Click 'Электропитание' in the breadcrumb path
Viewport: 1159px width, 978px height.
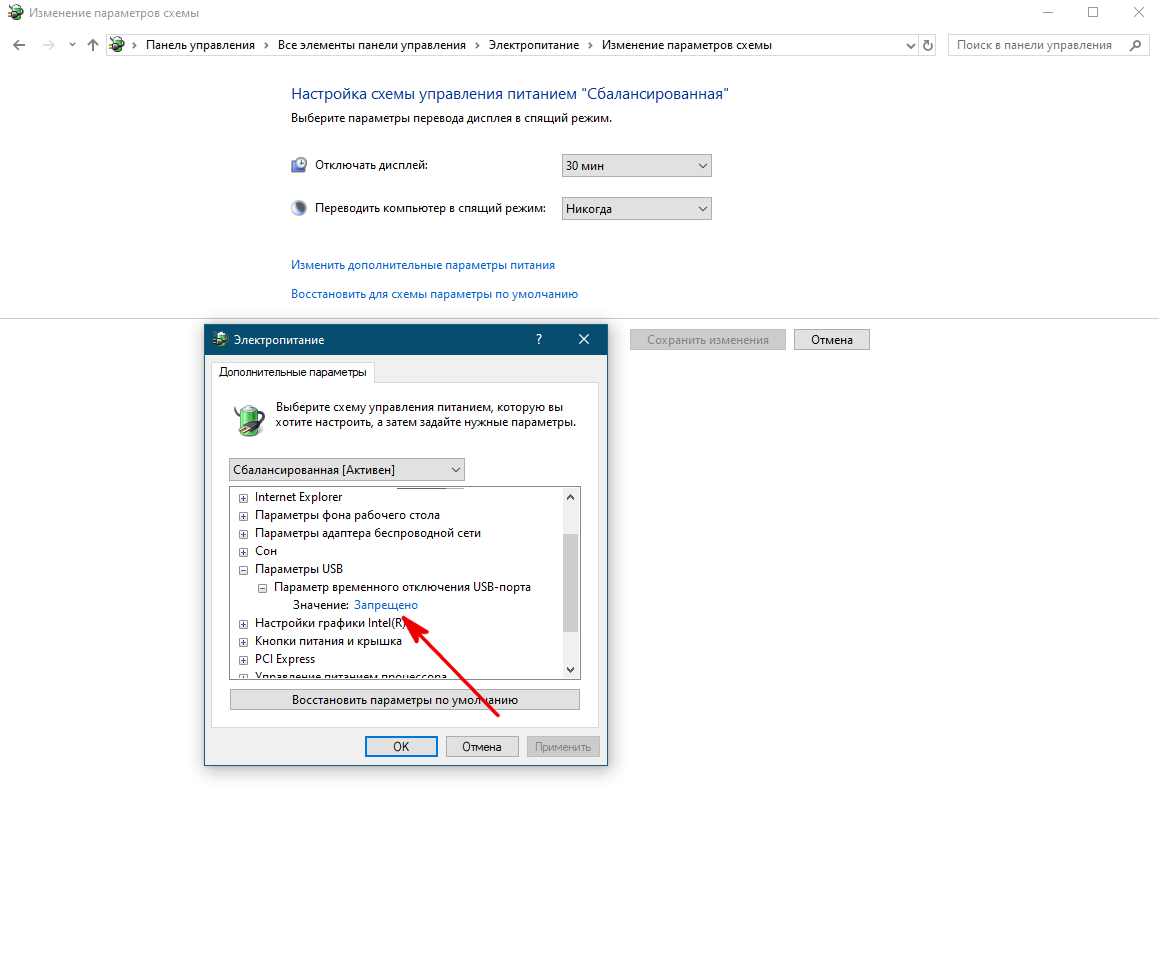(x=536, y=45)
